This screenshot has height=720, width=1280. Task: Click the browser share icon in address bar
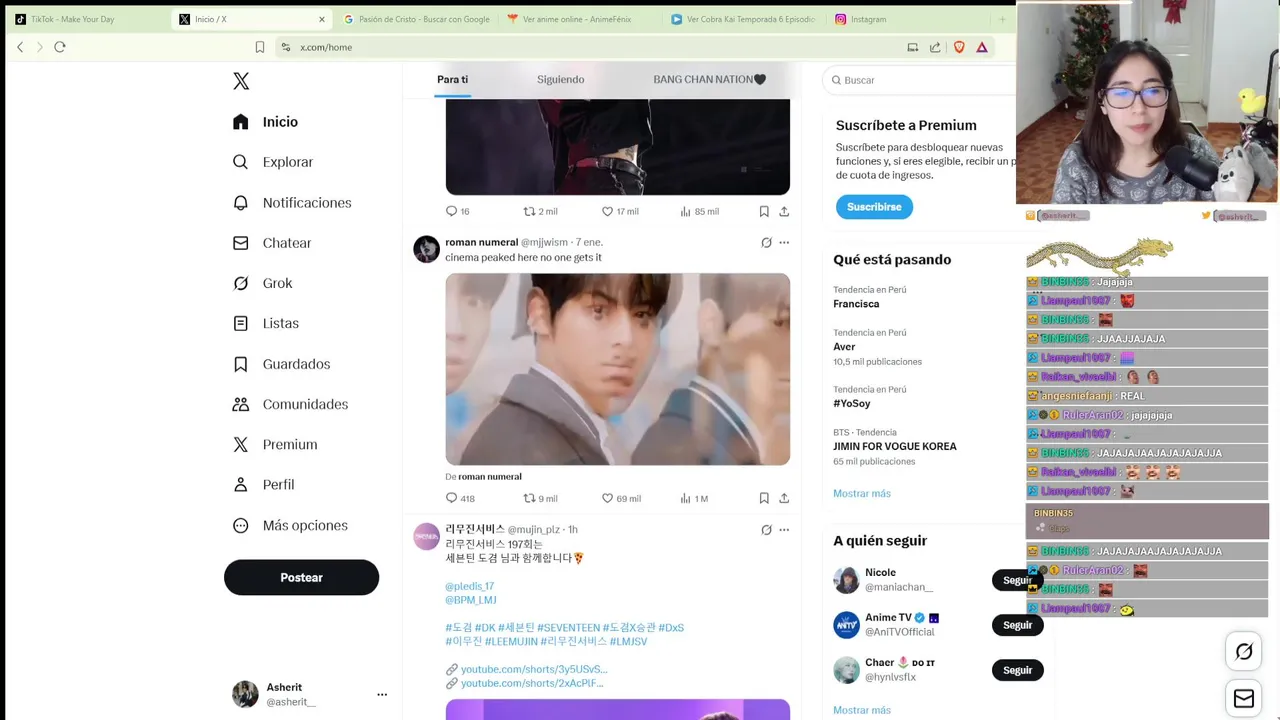(935, 47)
